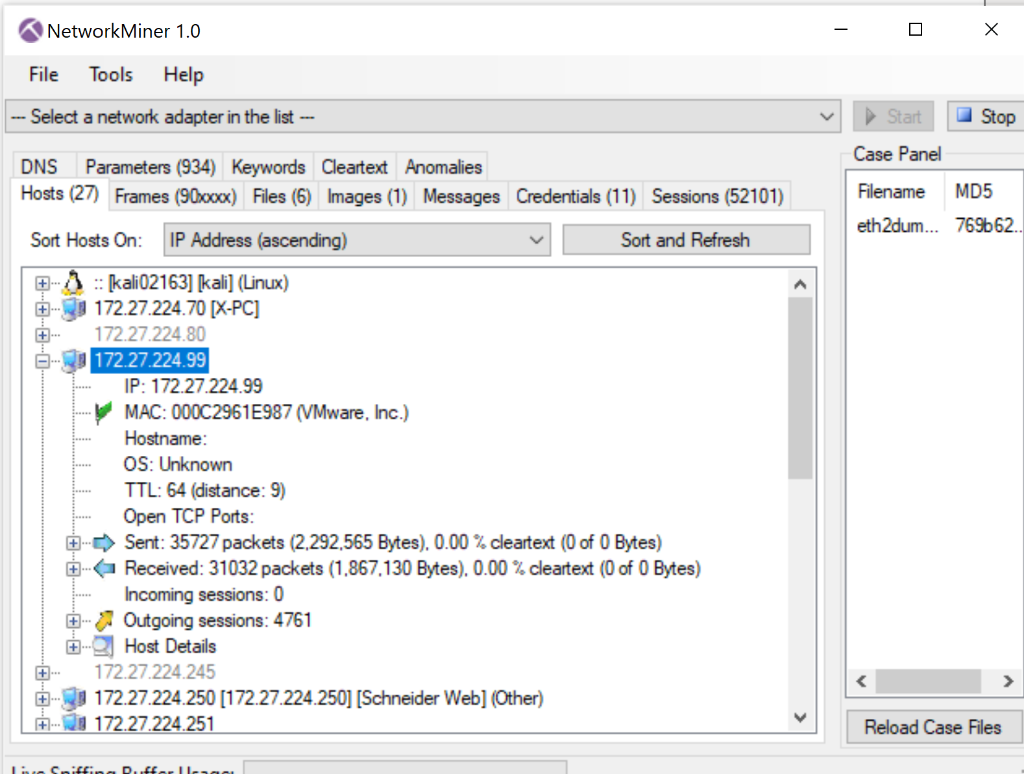Open the Help menu
1024x774 pixels.
(184, 74)
